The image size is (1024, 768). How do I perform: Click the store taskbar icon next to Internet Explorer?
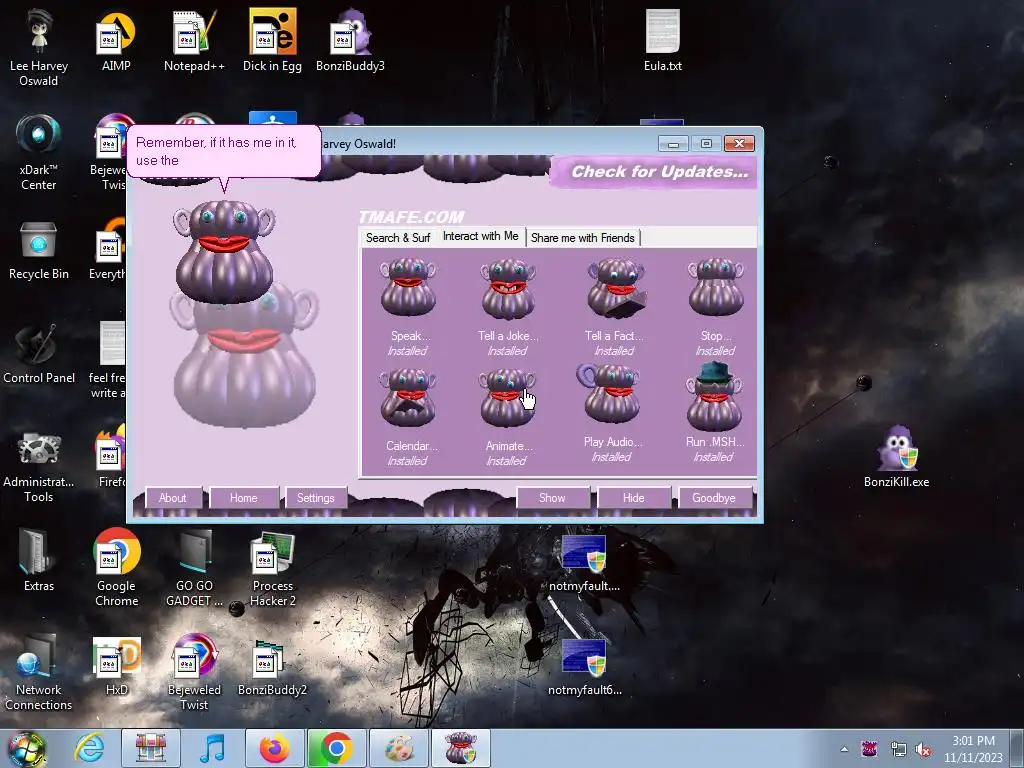pos(151,748)
